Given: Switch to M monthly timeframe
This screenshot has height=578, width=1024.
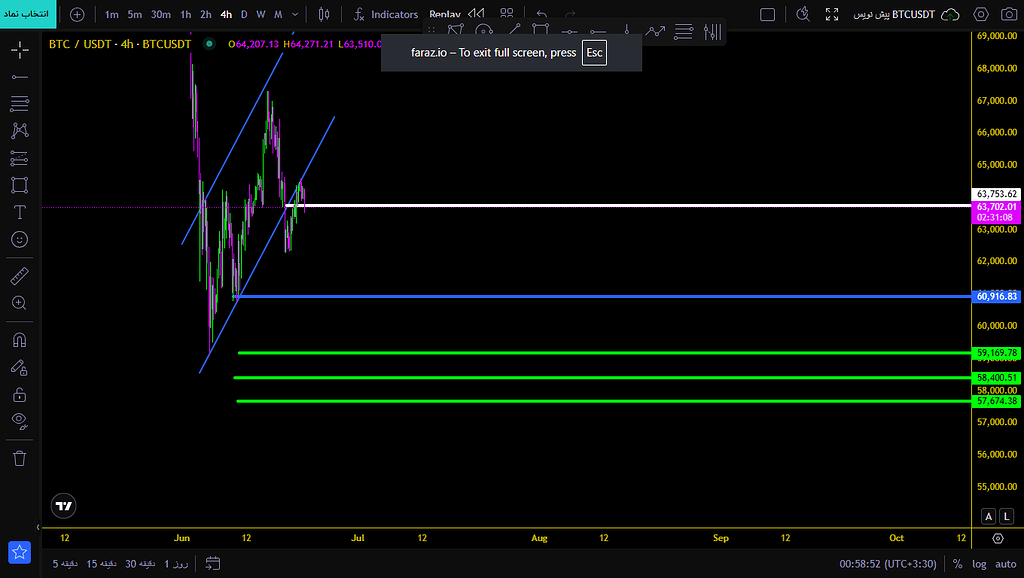Looking at the screenshot, I should click(278, 14).
